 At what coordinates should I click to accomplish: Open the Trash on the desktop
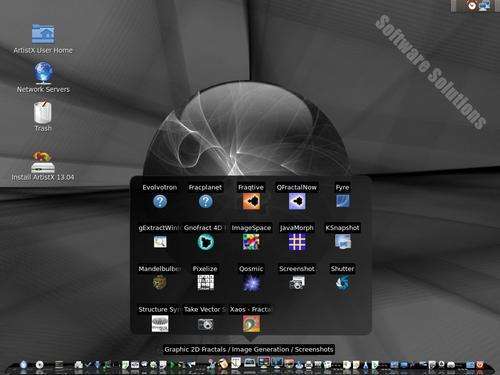click(x=43, y=112)
